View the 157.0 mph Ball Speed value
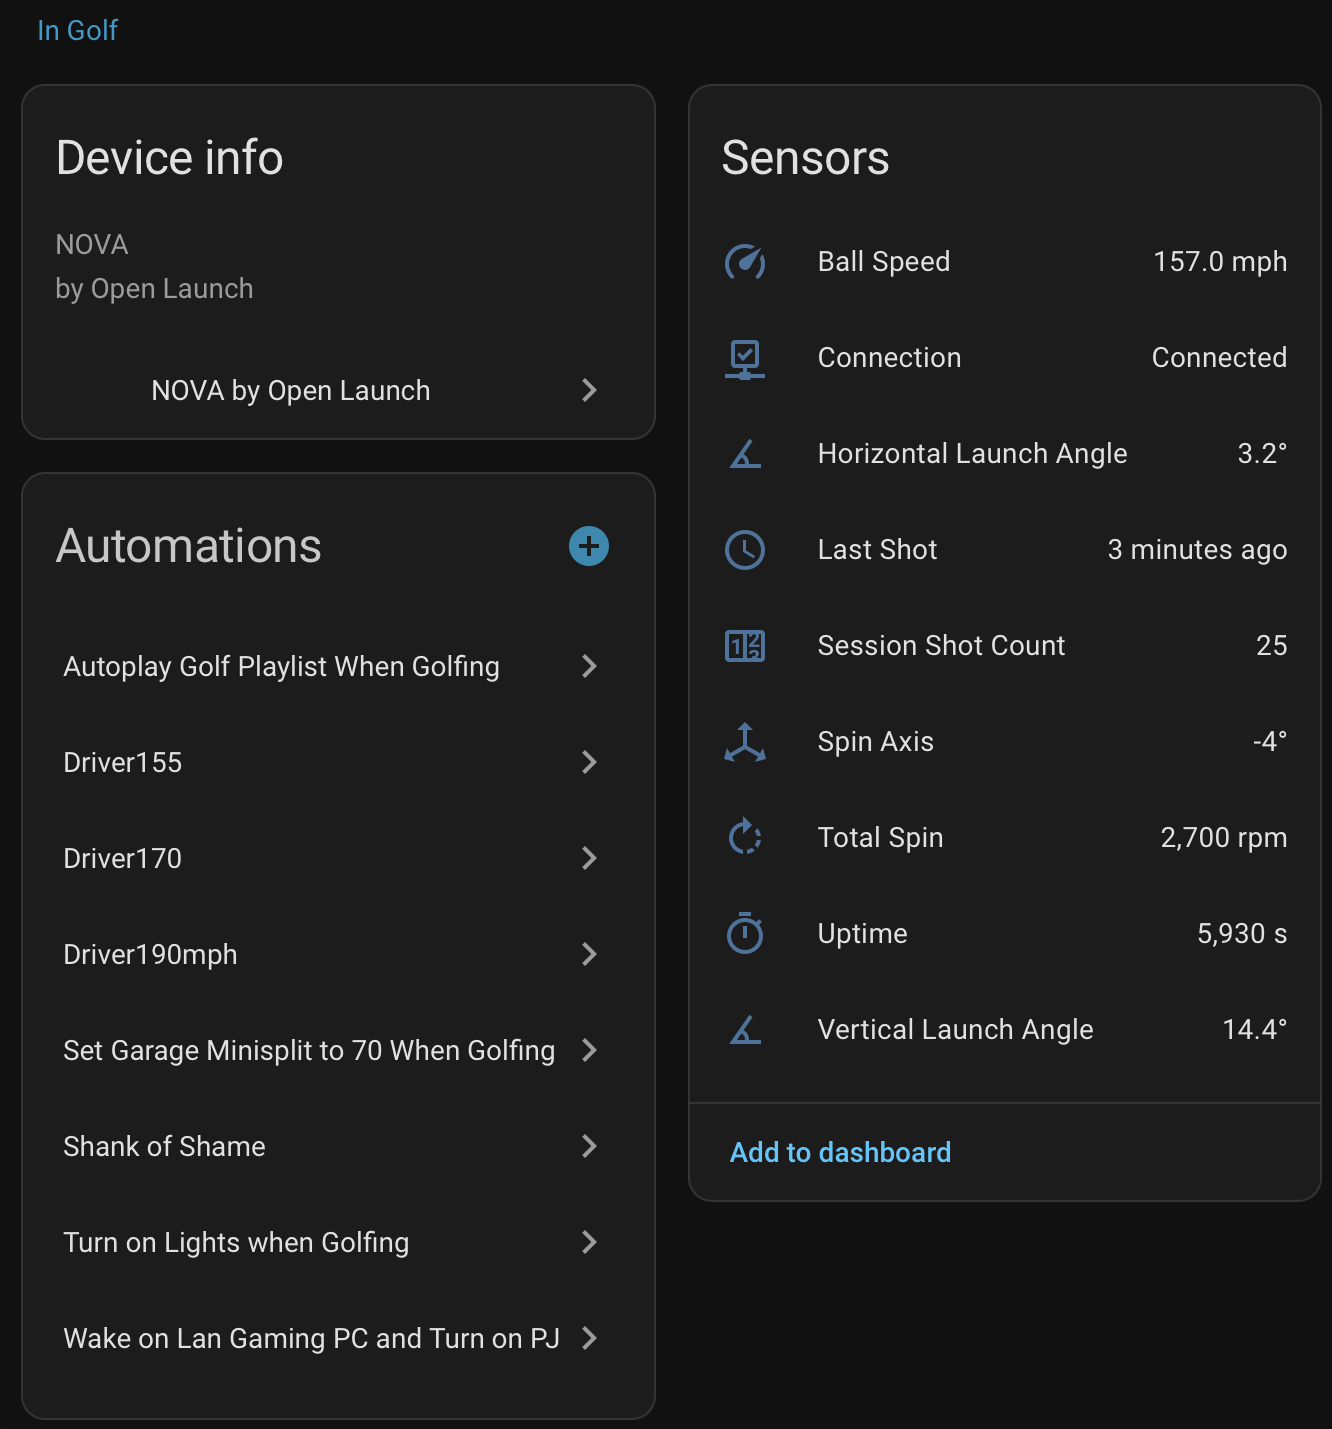Viewport: 1332px width, 1429px height. (1219, 262)
